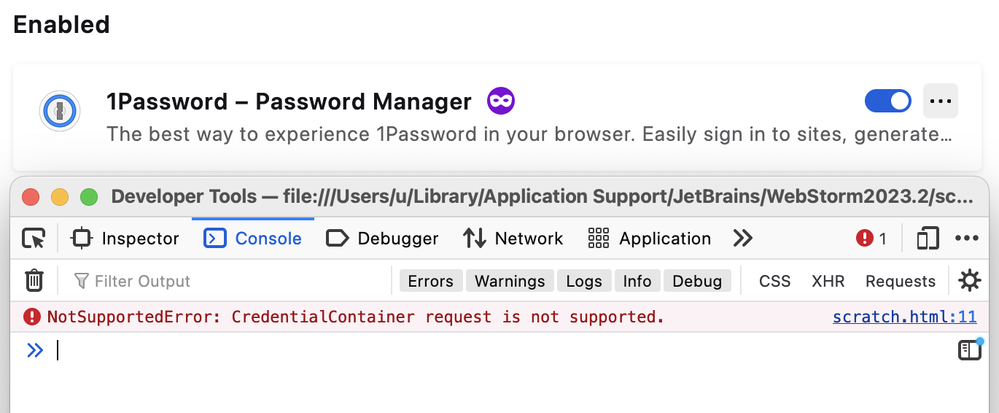The height and width of the screenshot is (413, 999).
Task: Click the 1Password extension icon
Action: point(60,110)
